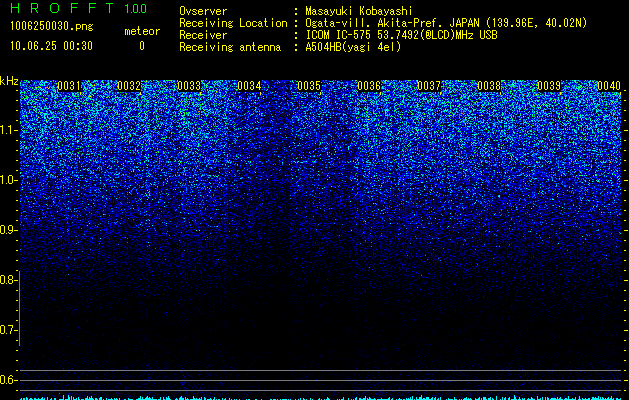Click the 0.8 frequency axis label
The image size is (629, 400).
pos(8,280)
